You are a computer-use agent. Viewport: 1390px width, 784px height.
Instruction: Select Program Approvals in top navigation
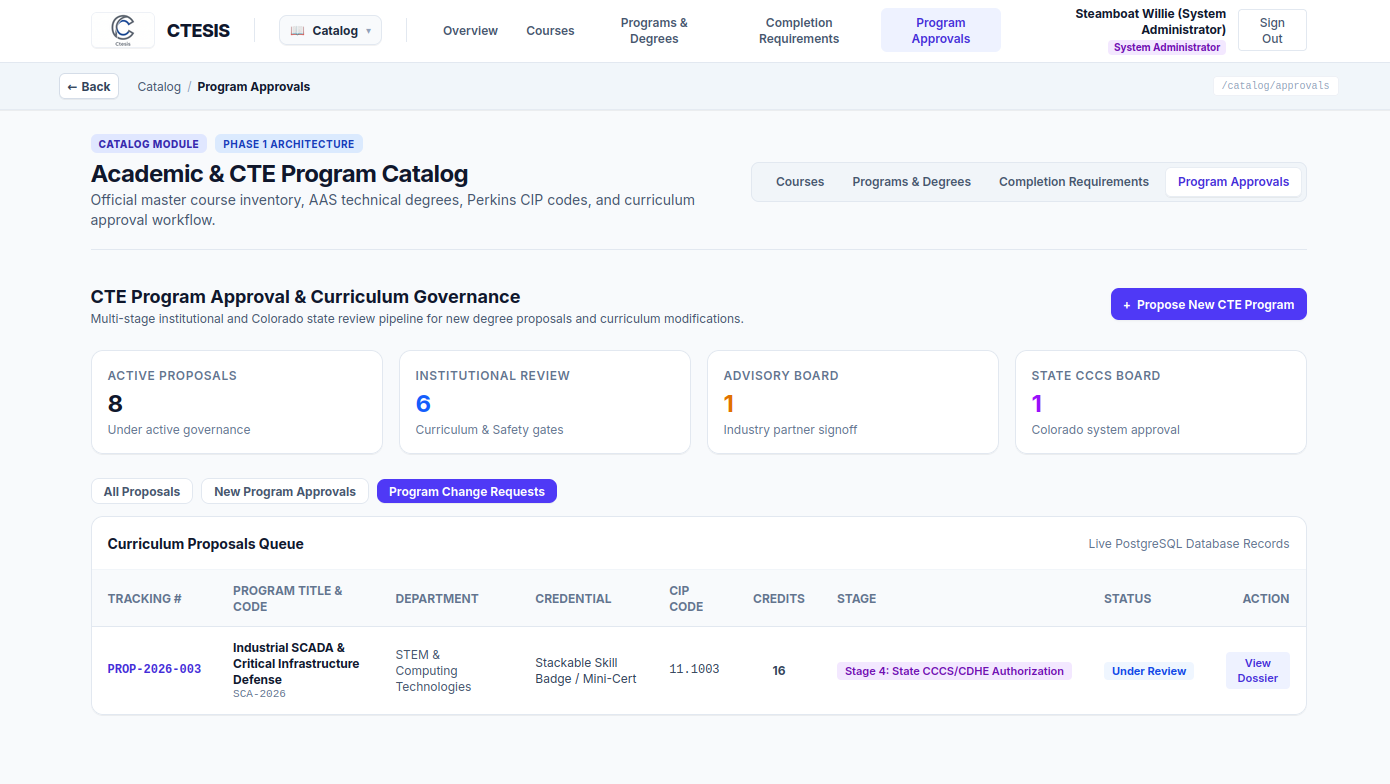point(941,31)
